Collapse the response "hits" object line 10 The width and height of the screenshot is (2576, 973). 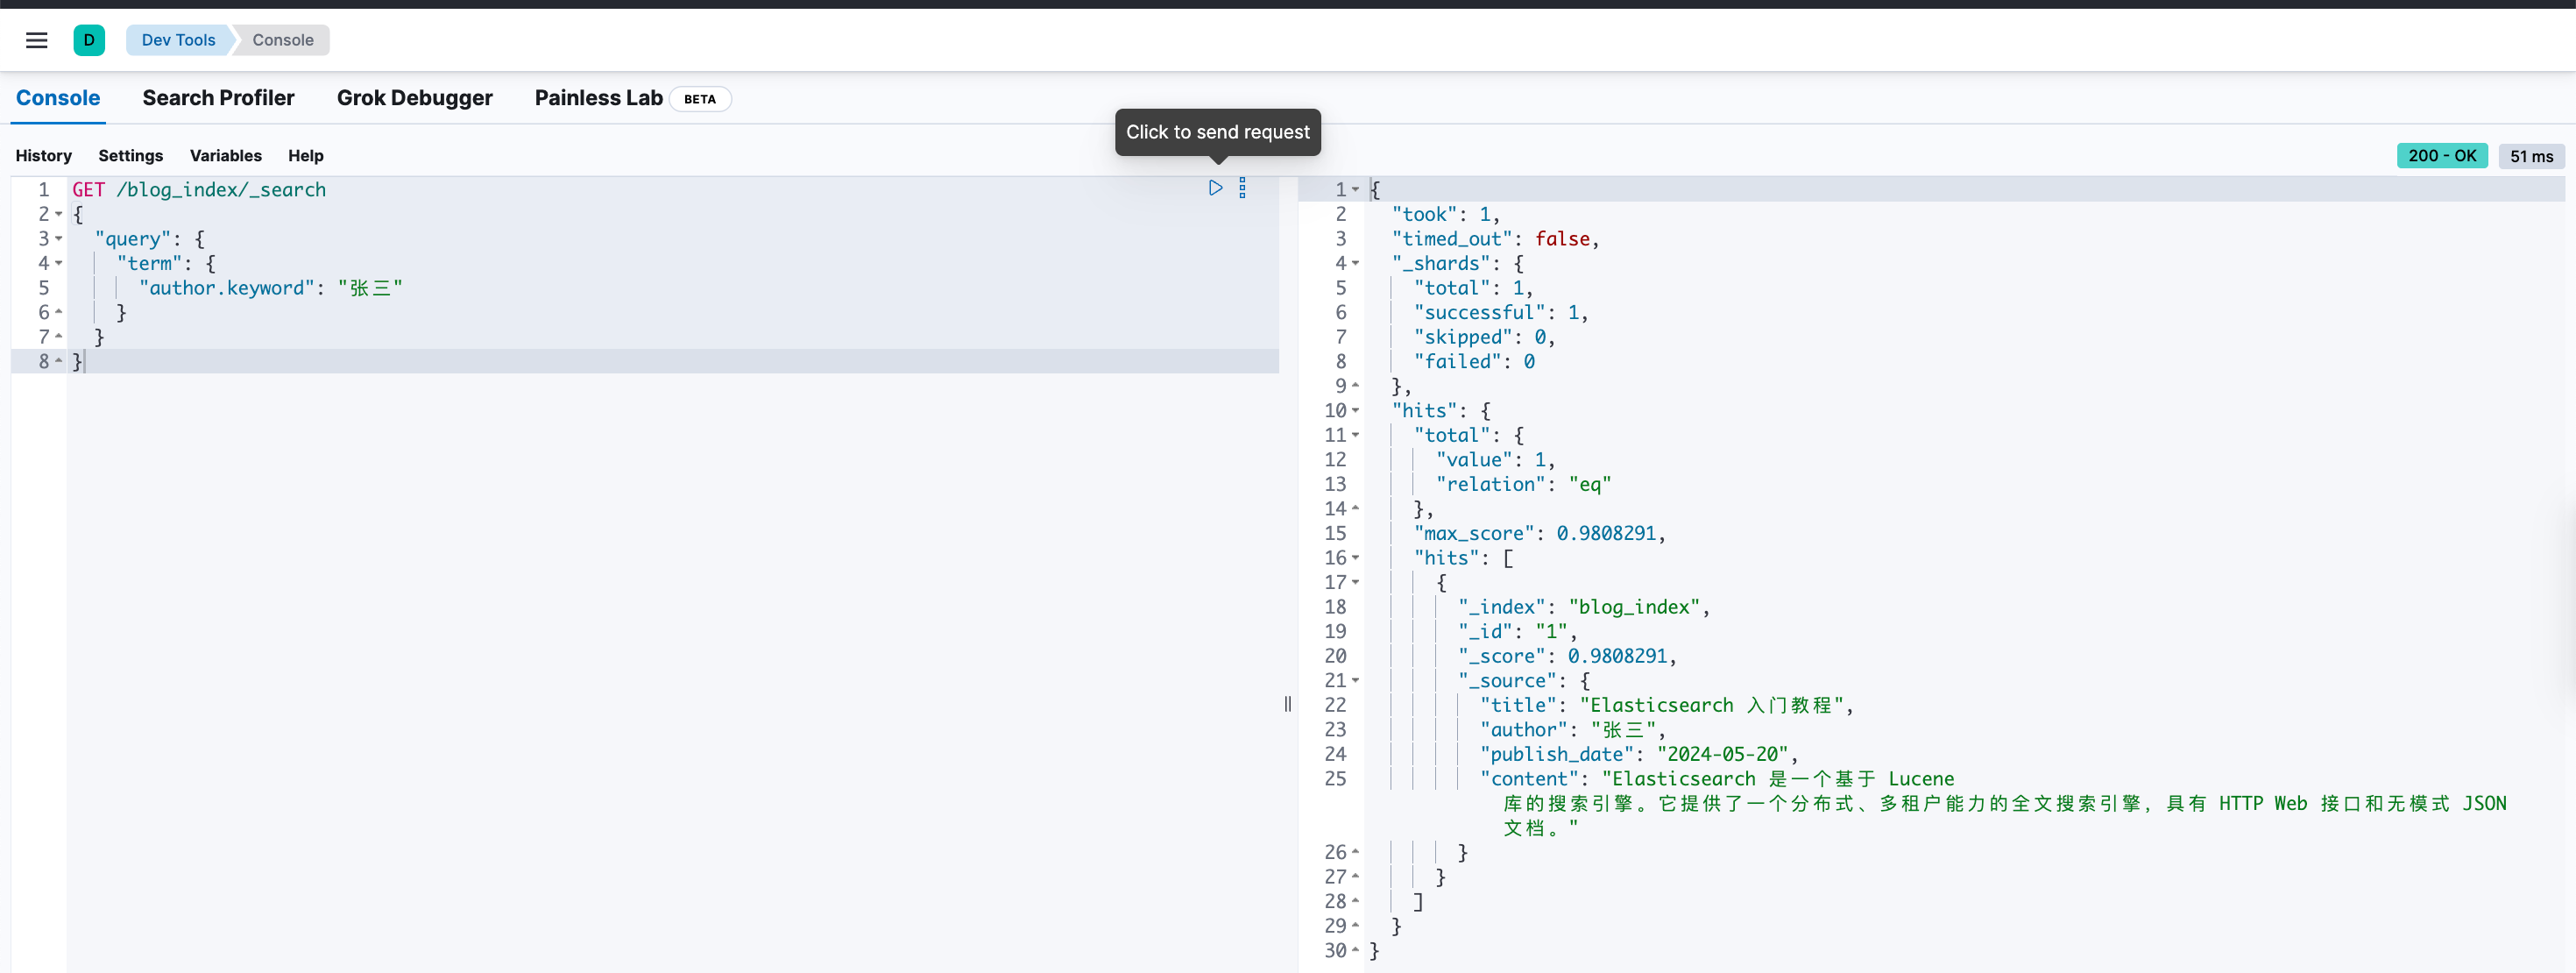click(x=1355, y=410)
